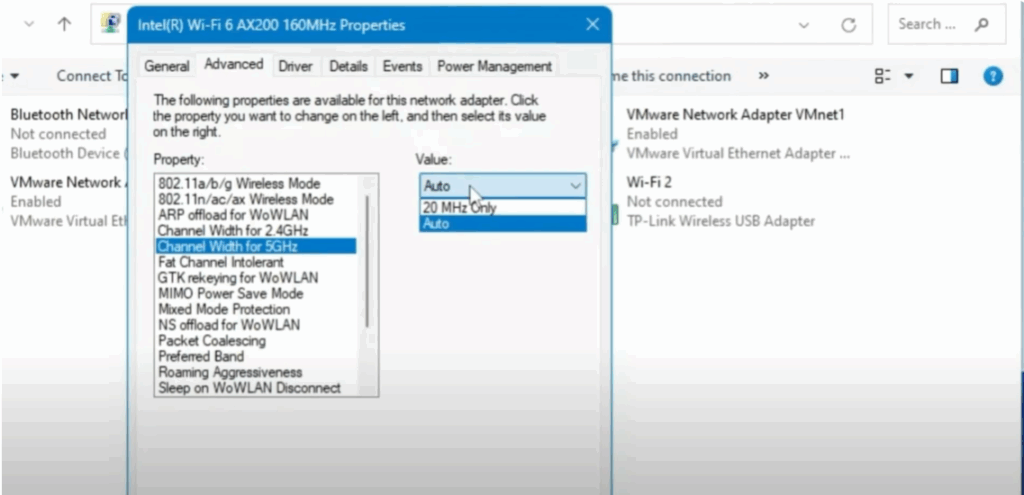Choose 20 MHz Only from Value list
Viewport: 1024px width, 495px height.
point(503,208)
